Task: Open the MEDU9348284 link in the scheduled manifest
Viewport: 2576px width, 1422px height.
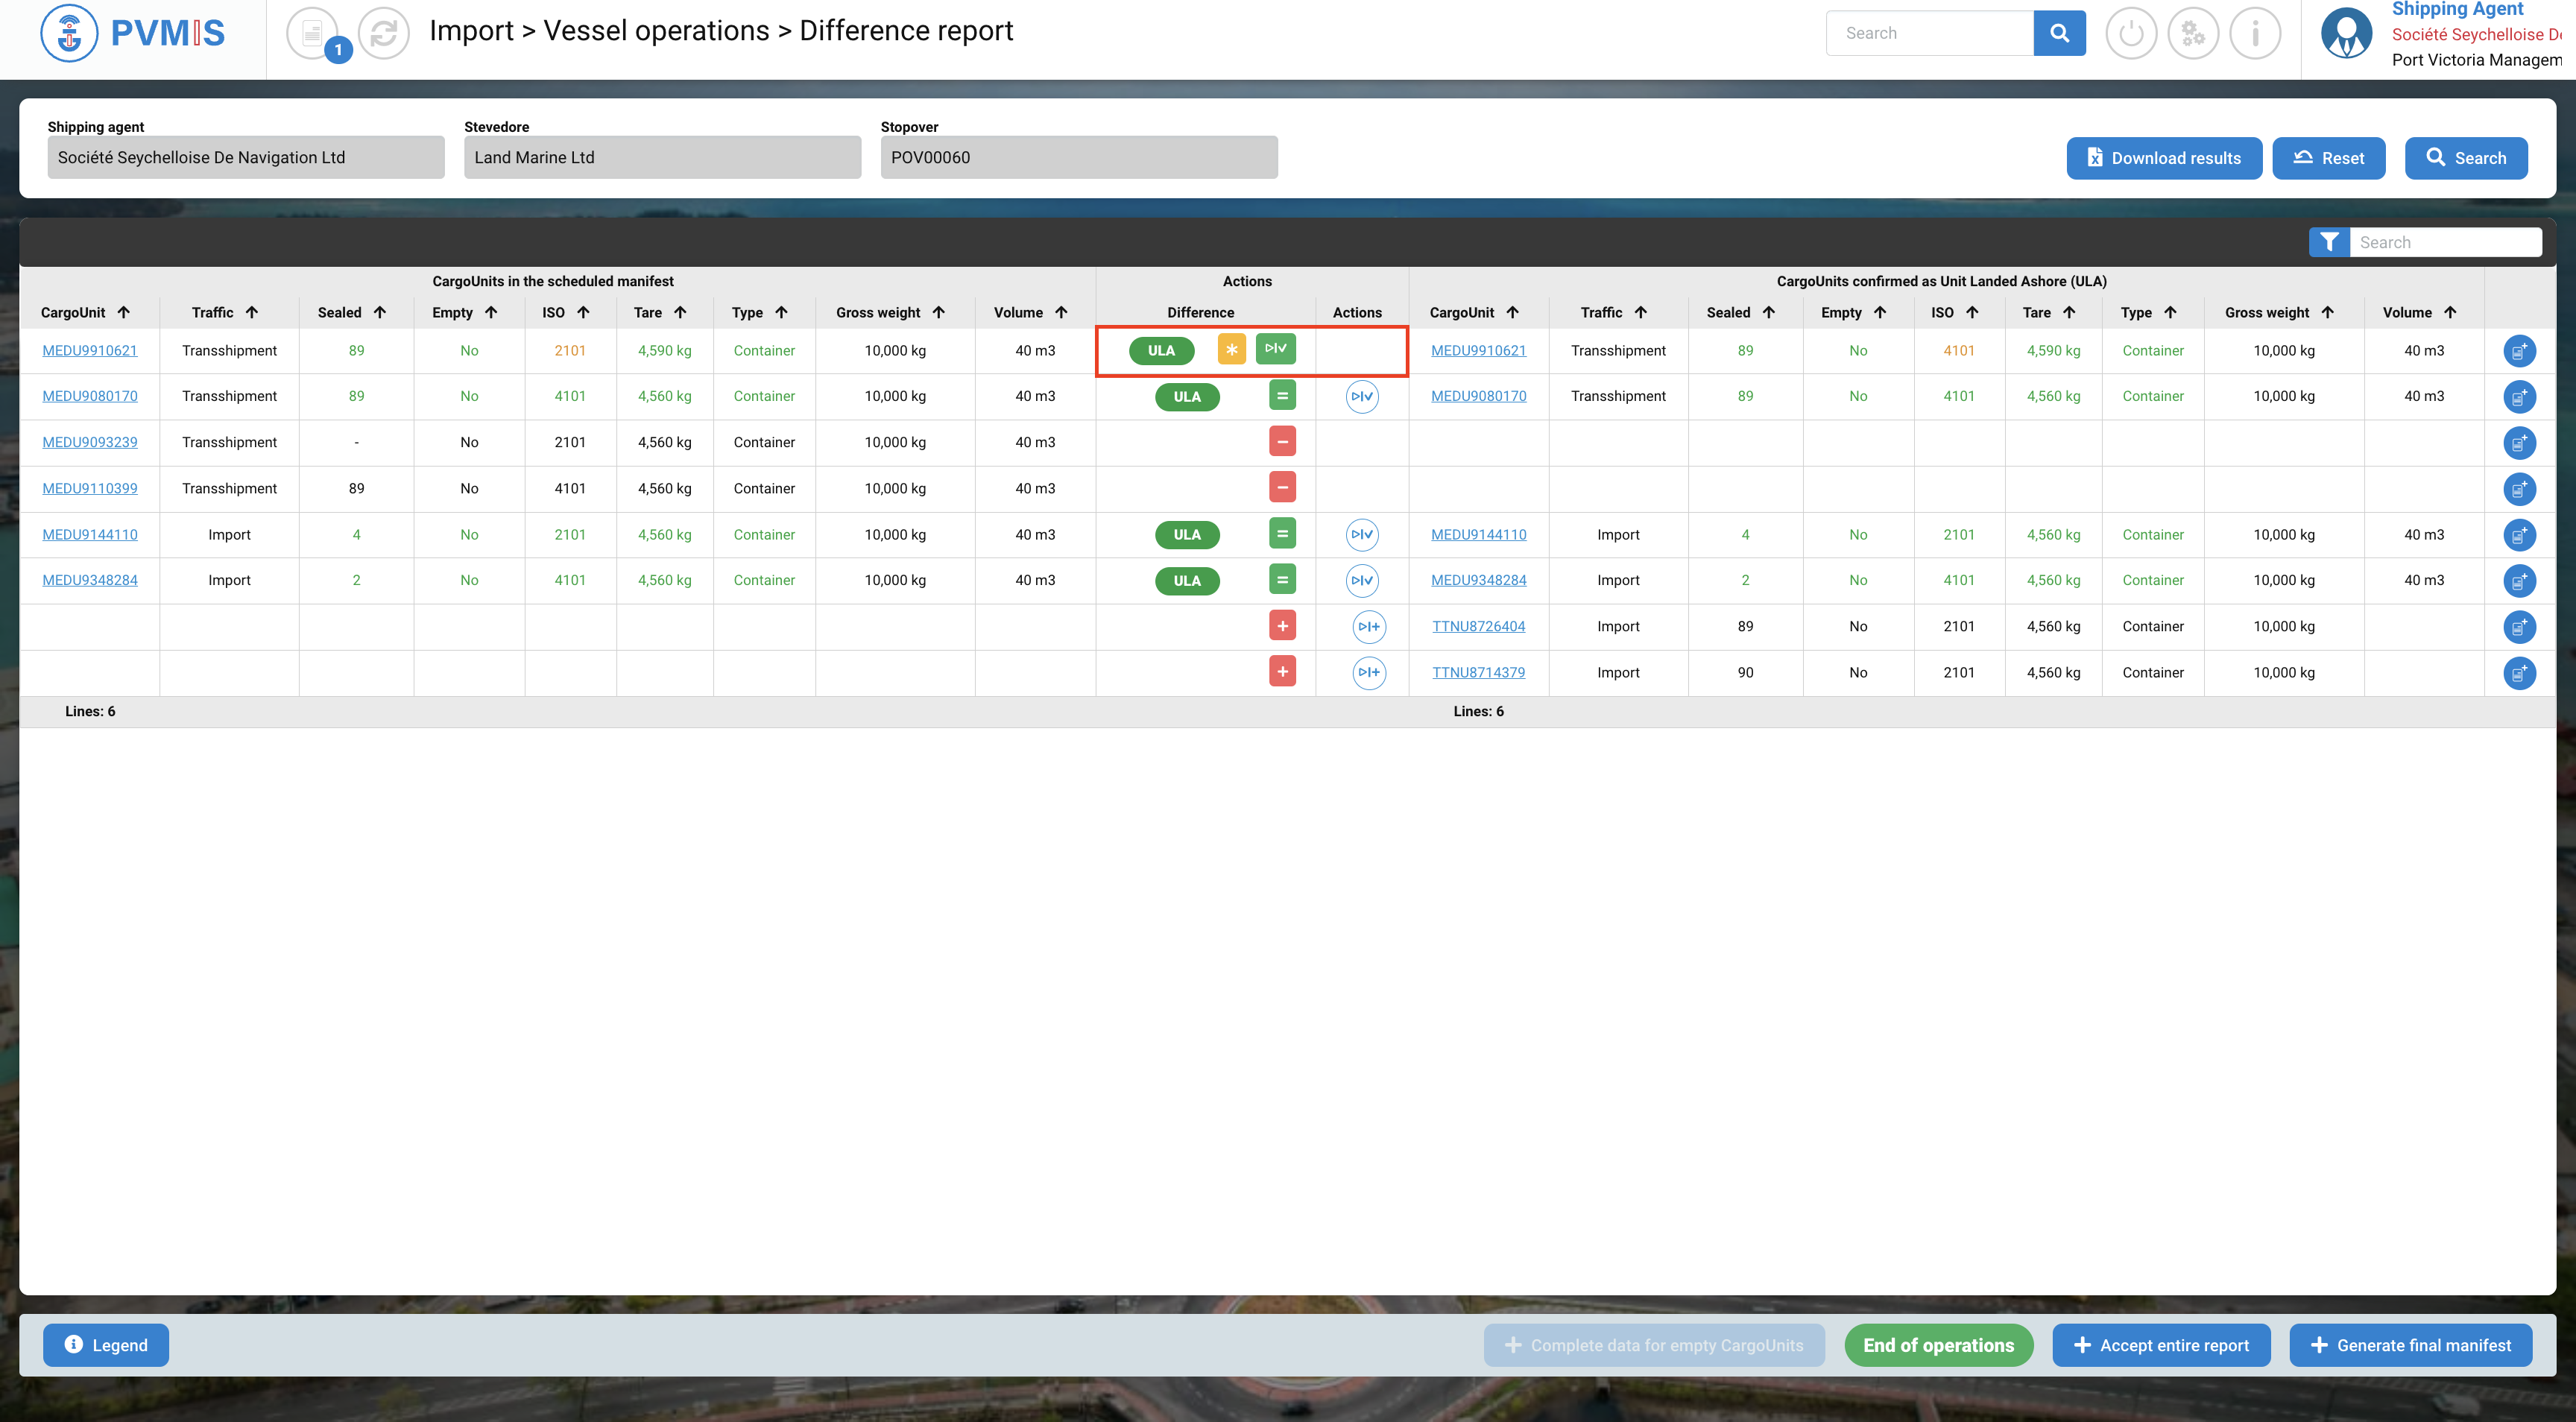Action: tap(90, 580)
